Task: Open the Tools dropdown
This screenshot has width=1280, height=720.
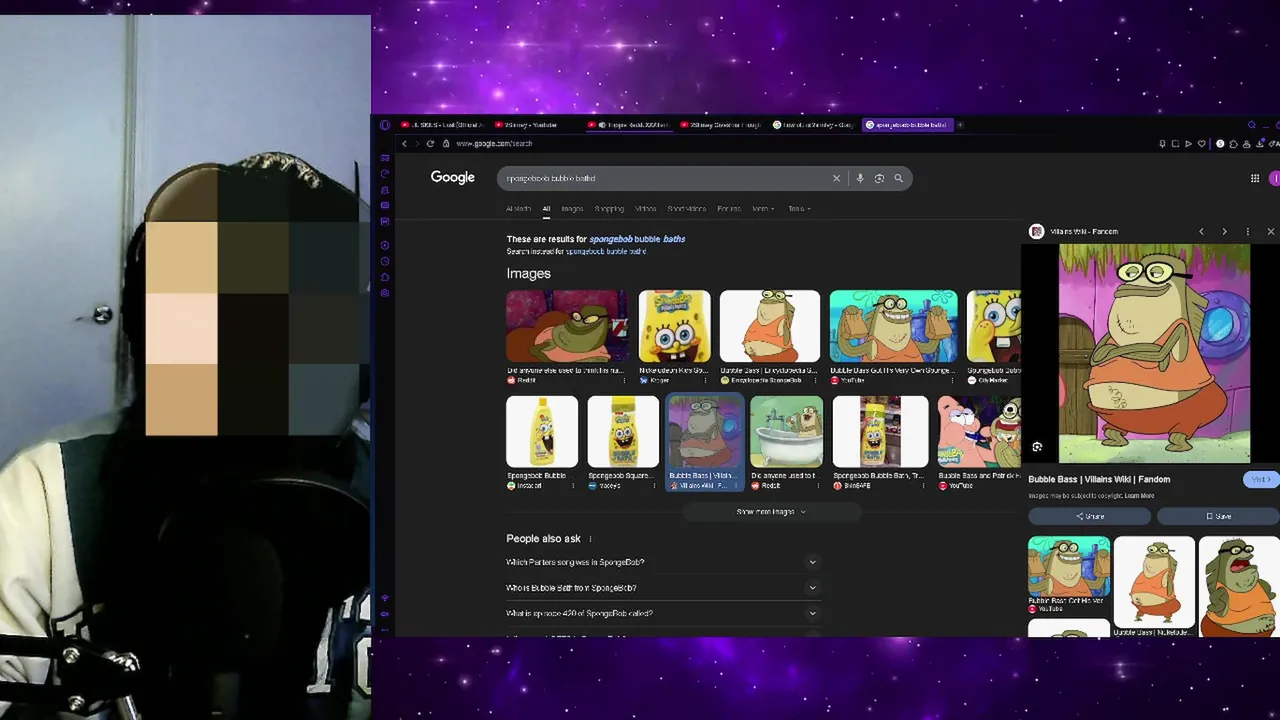Action: [x=799, y=209]
